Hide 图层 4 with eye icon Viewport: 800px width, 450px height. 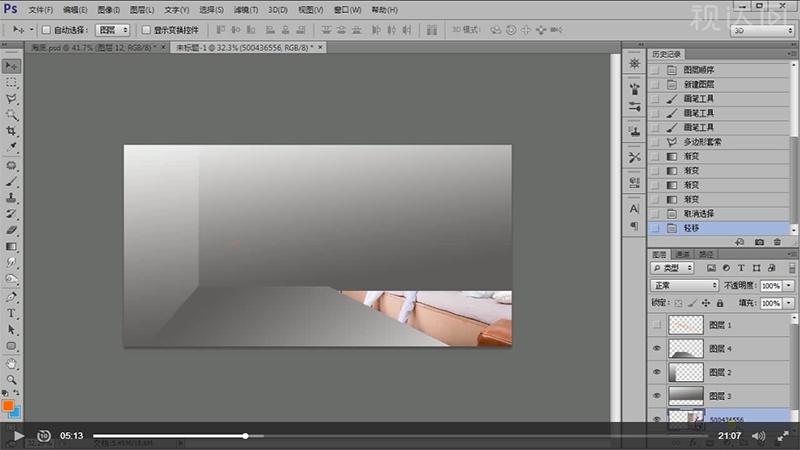[657, 348]
